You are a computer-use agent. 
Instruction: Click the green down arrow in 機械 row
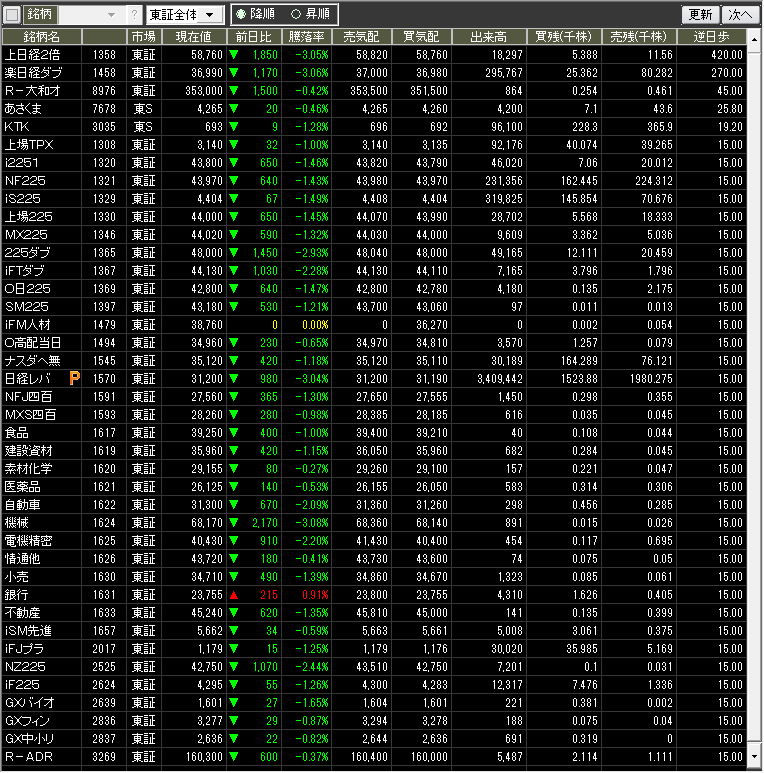click(x=234, y=523)
